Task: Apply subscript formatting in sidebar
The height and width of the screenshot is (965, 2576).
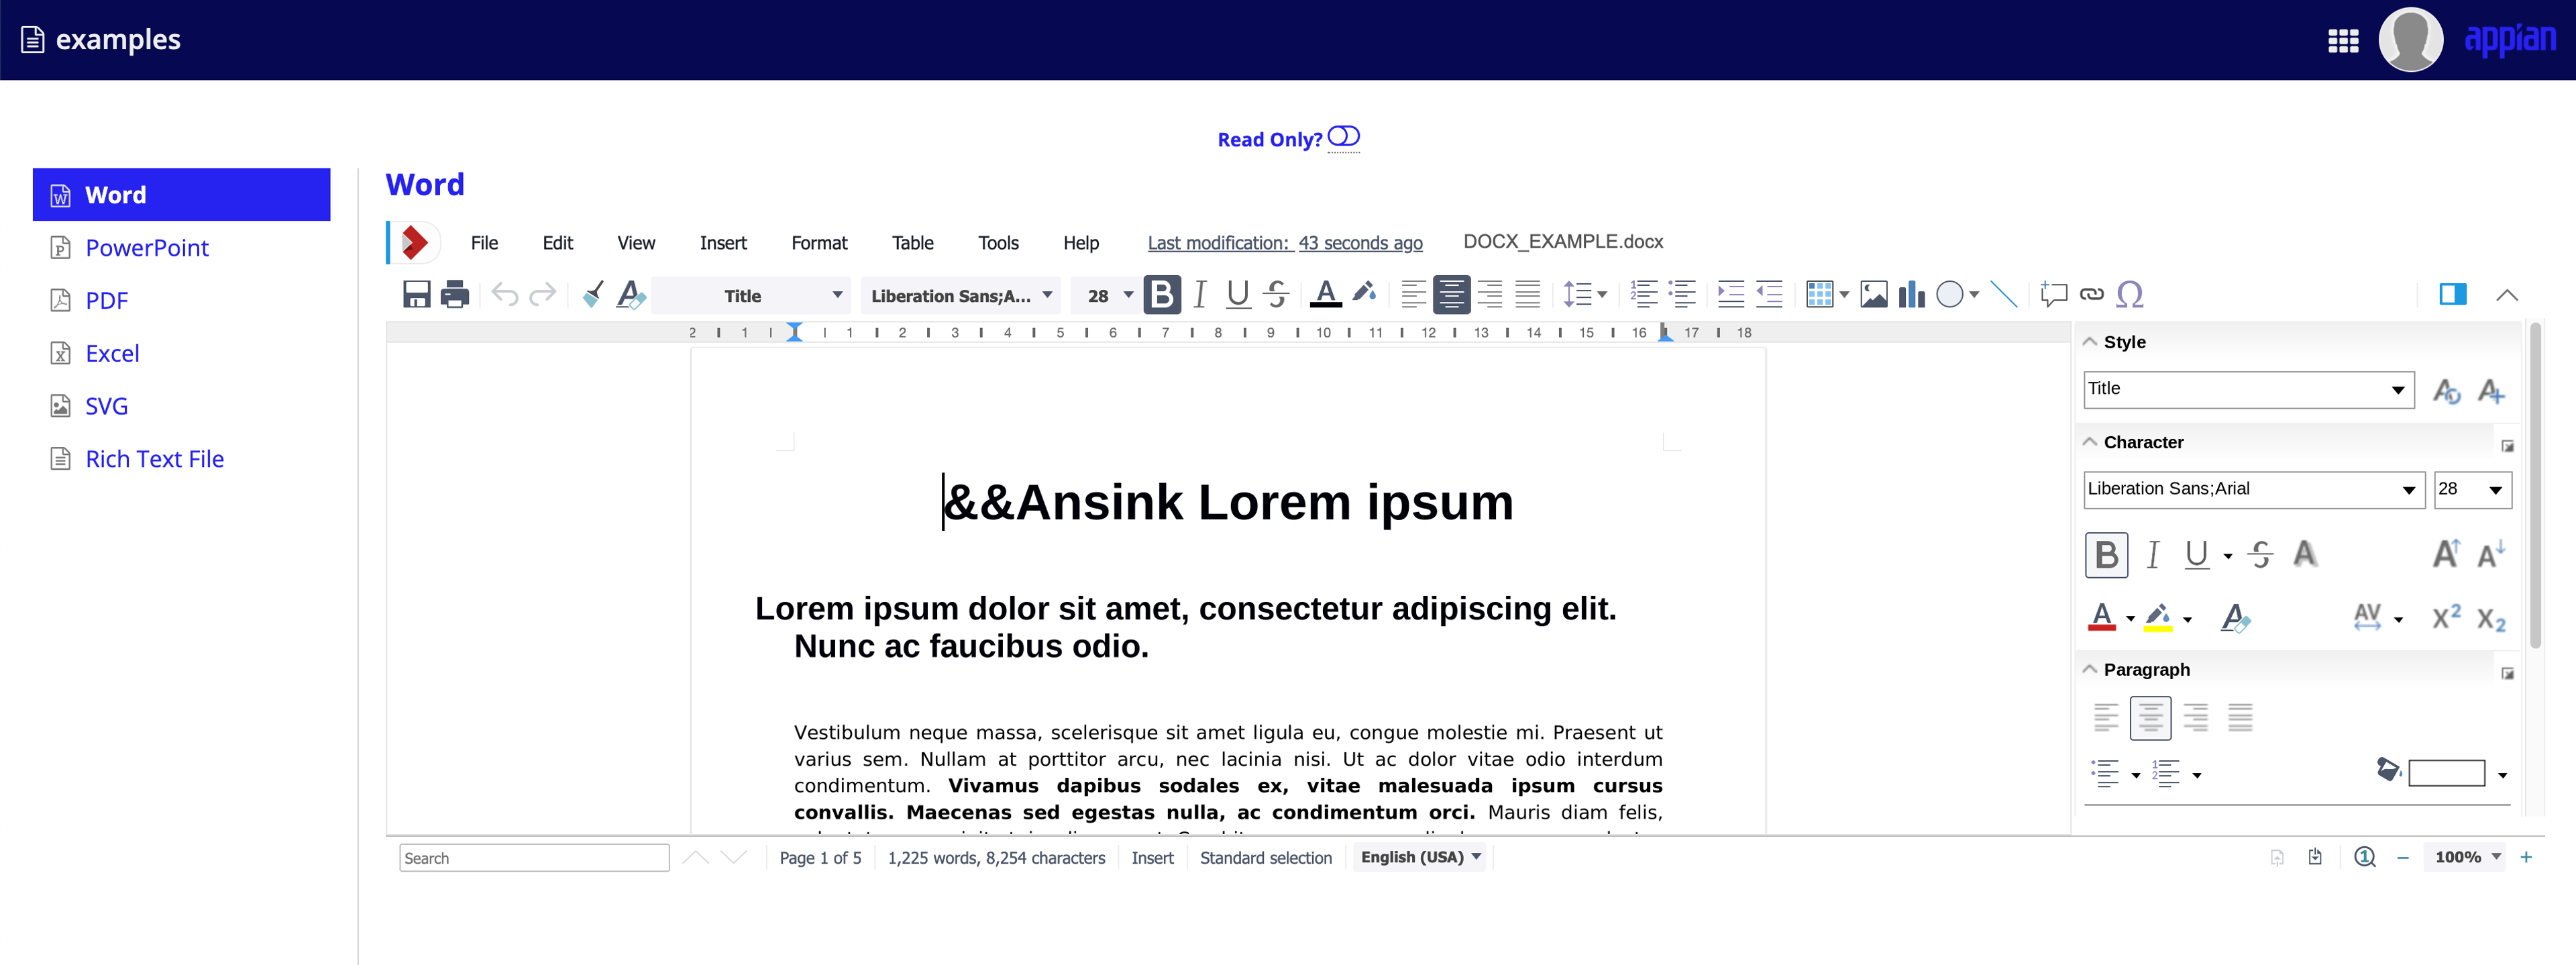Action: point(2491,620)
